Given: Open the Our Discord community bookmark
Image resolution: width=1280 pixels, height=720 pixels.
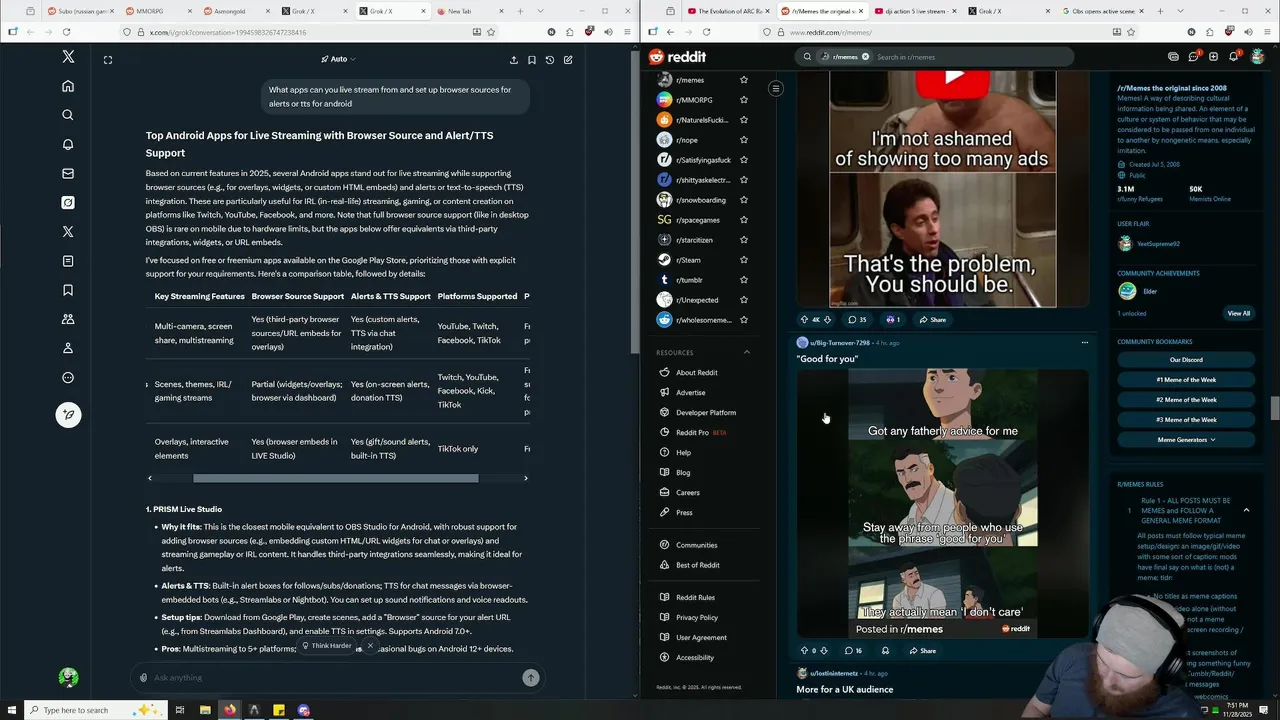Looking at the screenshot, I should tap(1186, 360).
